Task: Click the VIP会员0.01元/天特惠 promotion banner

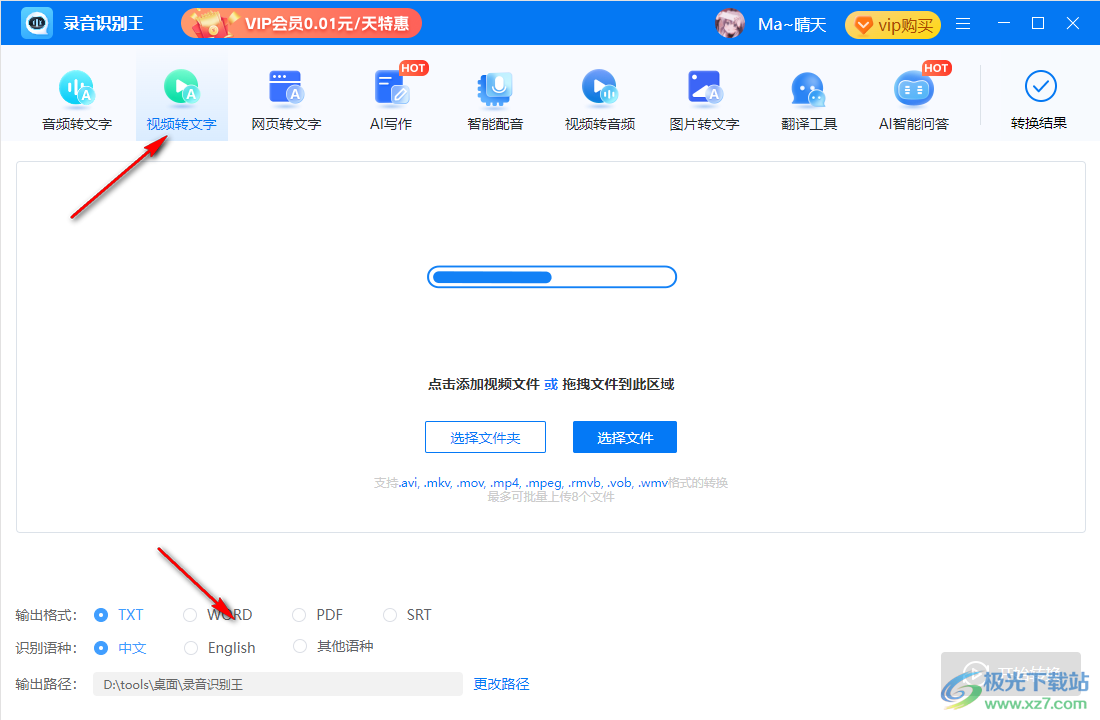Action: [301, 24]
